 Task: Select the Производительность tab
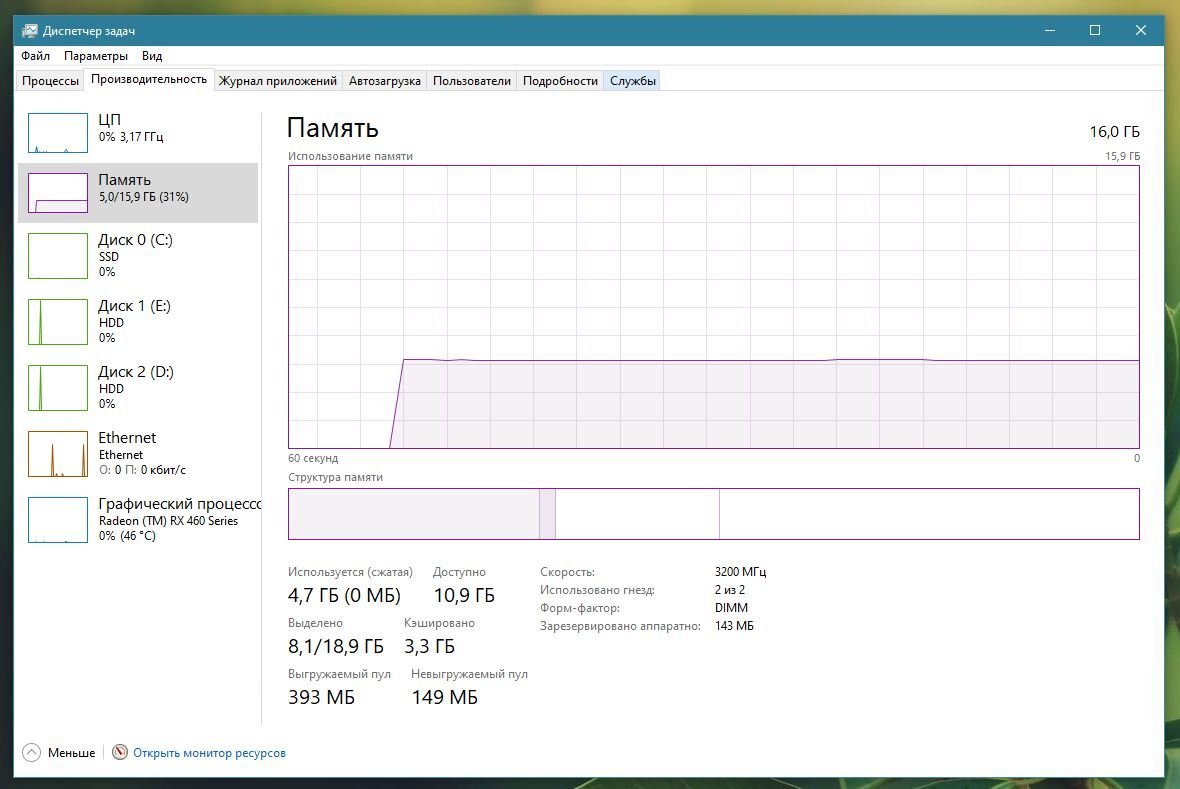149,79
